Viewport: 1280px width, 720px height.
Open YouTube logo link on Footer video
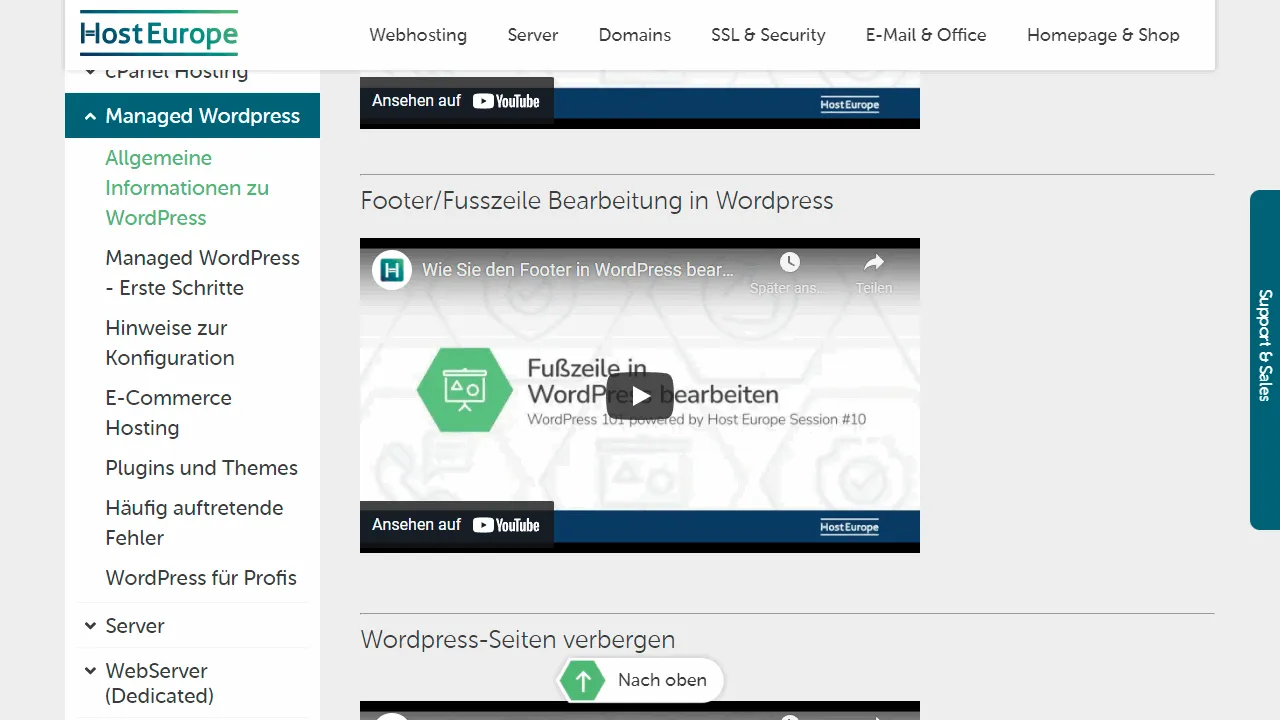(506, 525)
